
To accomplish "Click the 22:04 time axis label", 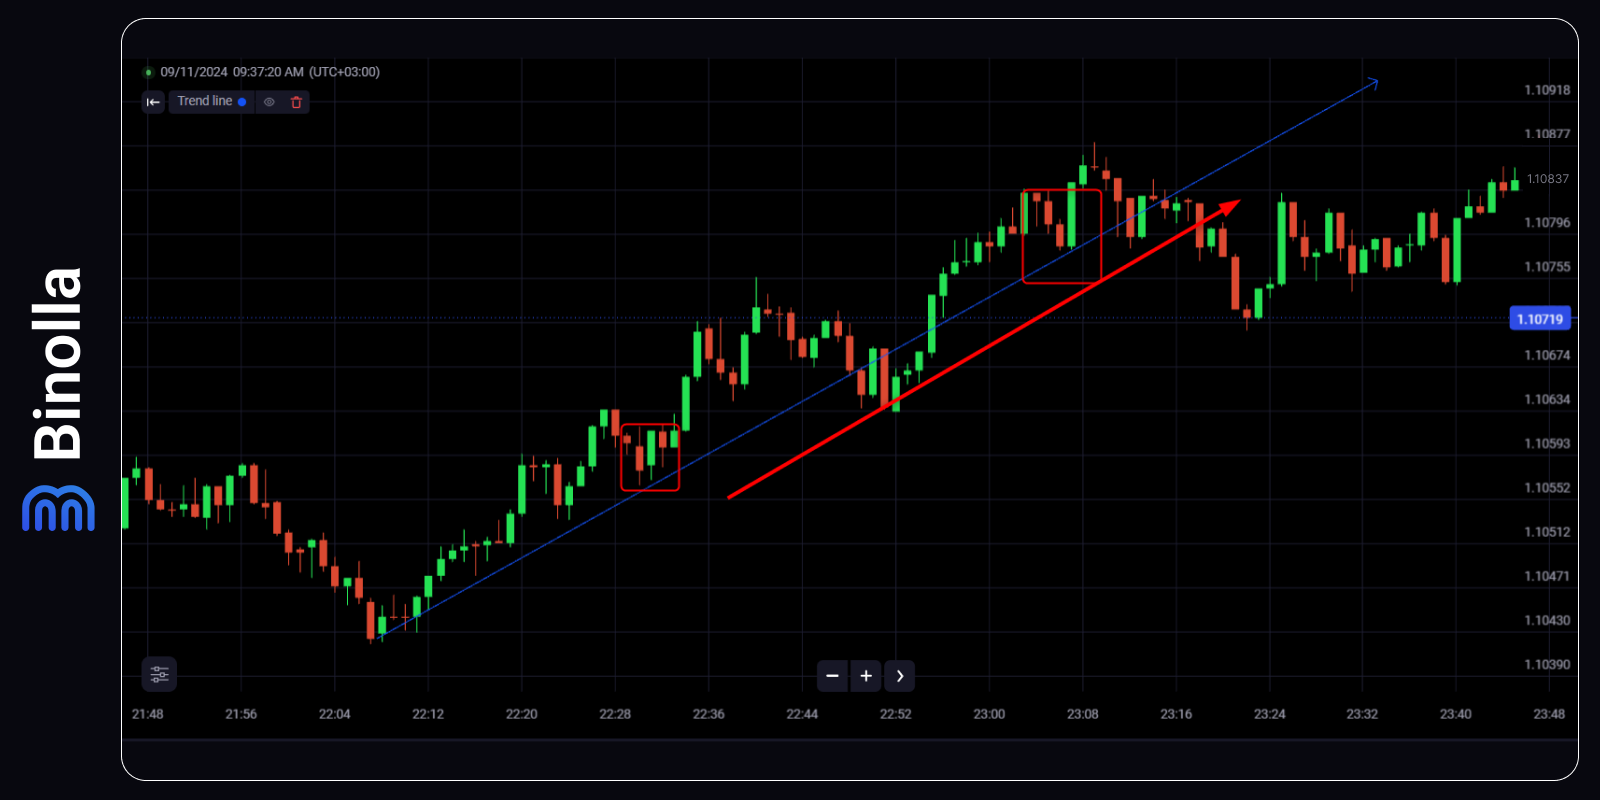I will point(335,714).
